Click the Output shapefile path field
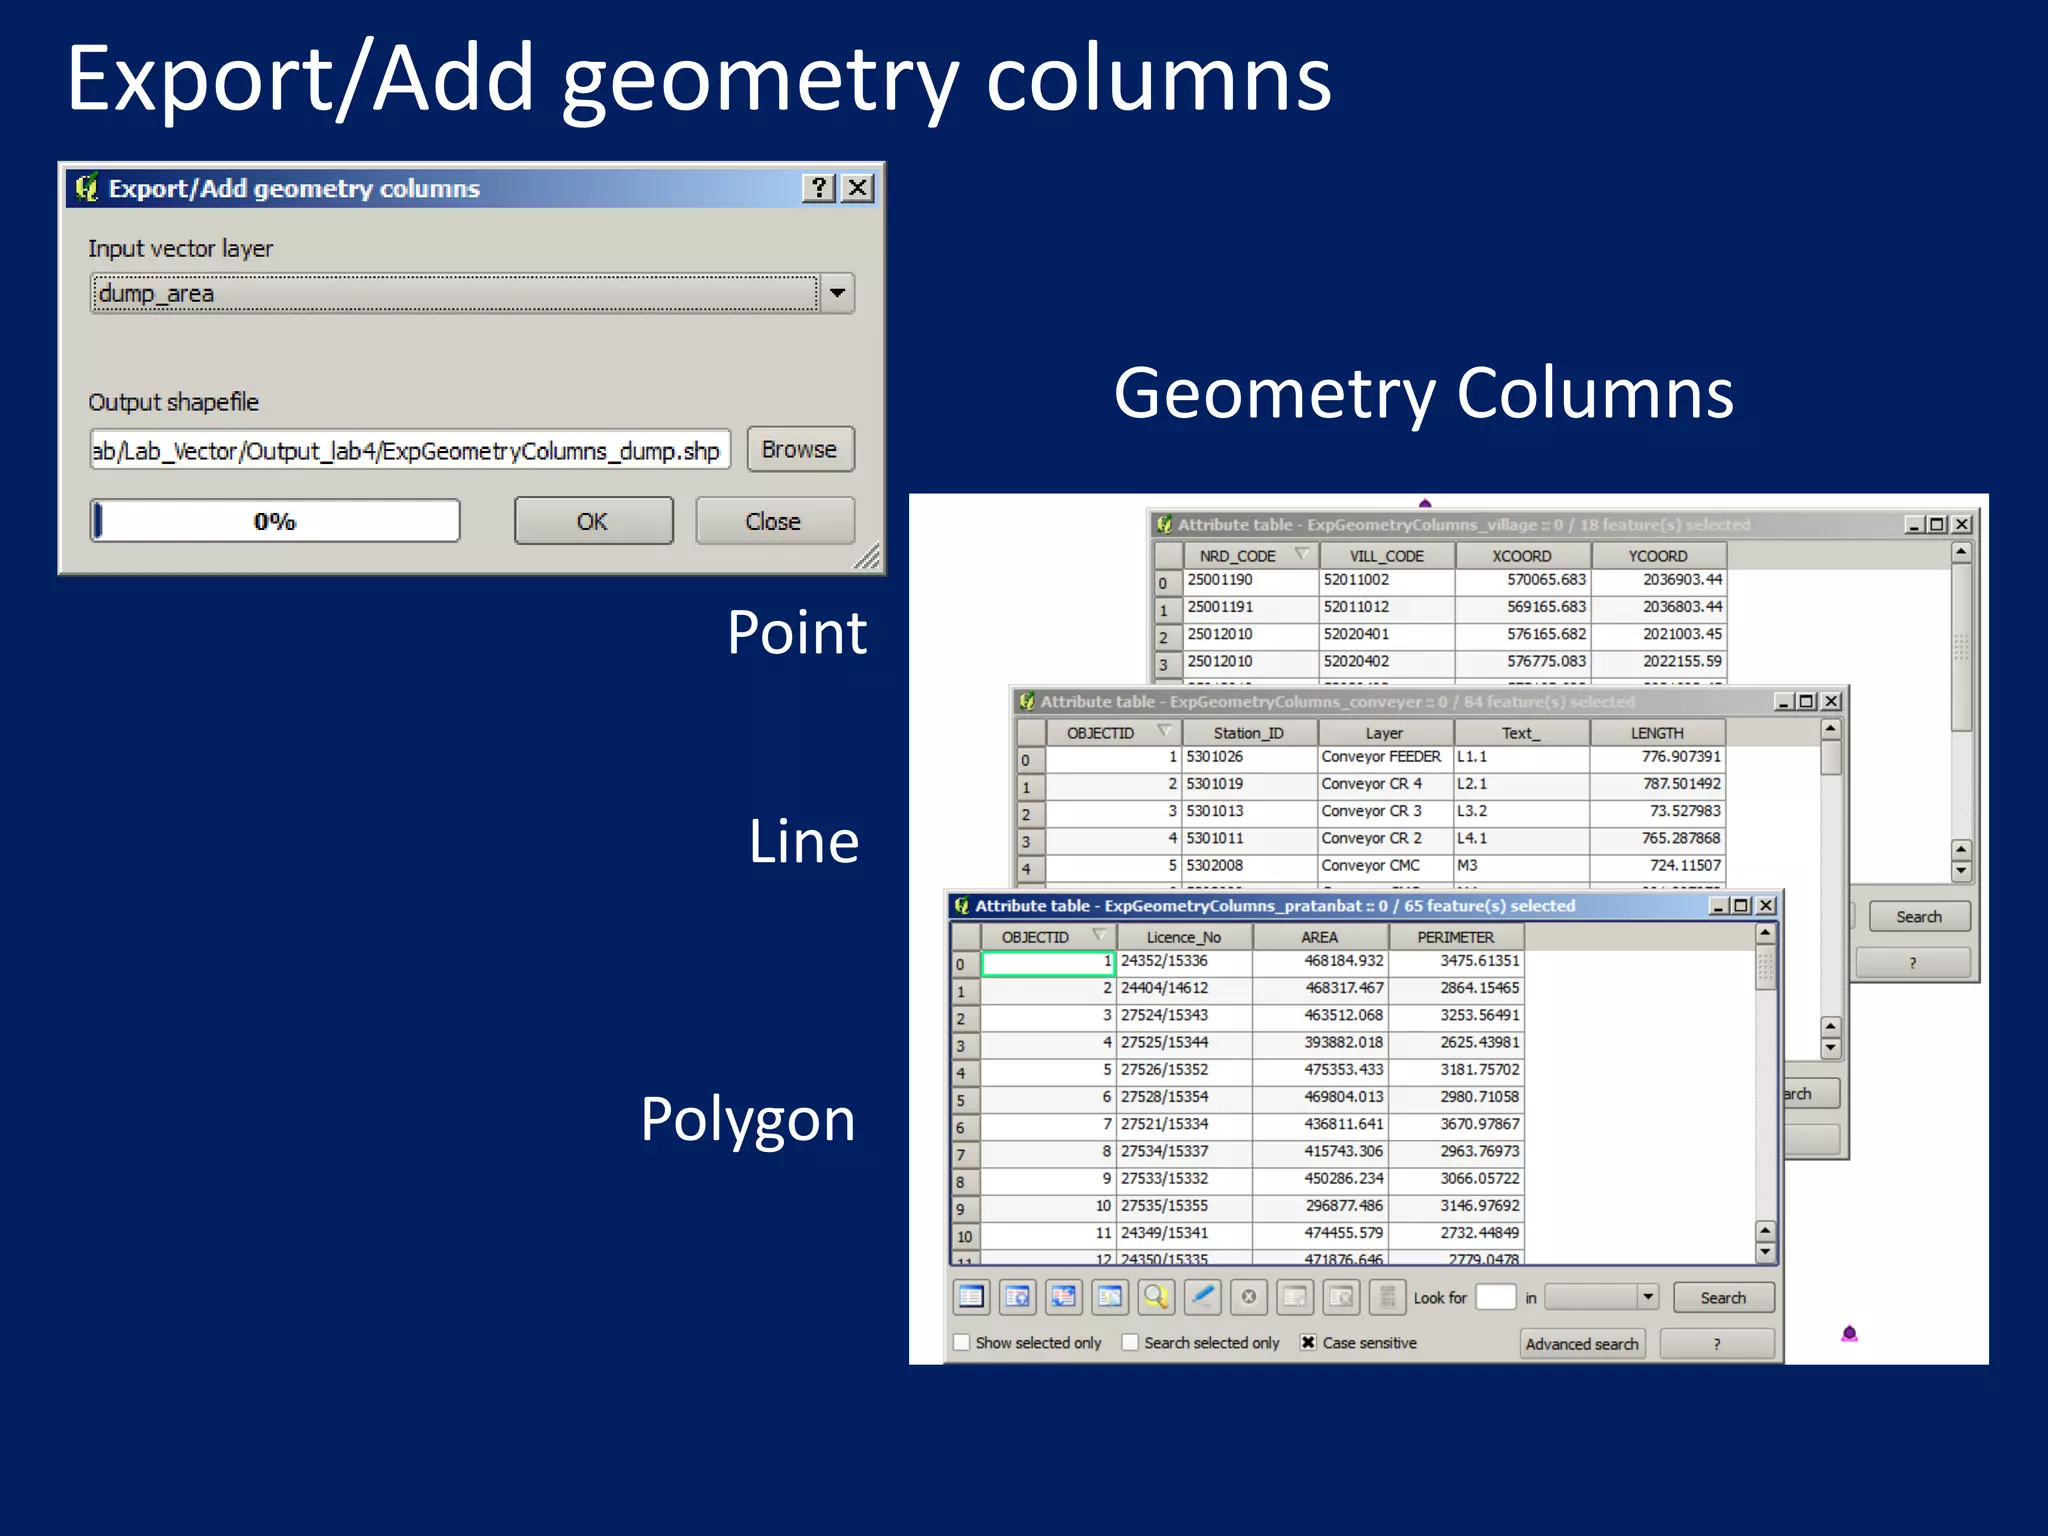Image resolution: width=2048 pixels, height=1536 pixels. [x=410, y=450]
